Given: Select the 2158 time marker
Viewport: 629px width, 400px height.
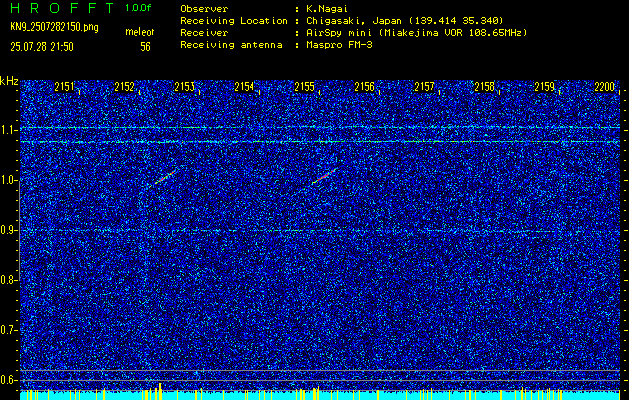Looking at the screenshot, I should (485, 87).
